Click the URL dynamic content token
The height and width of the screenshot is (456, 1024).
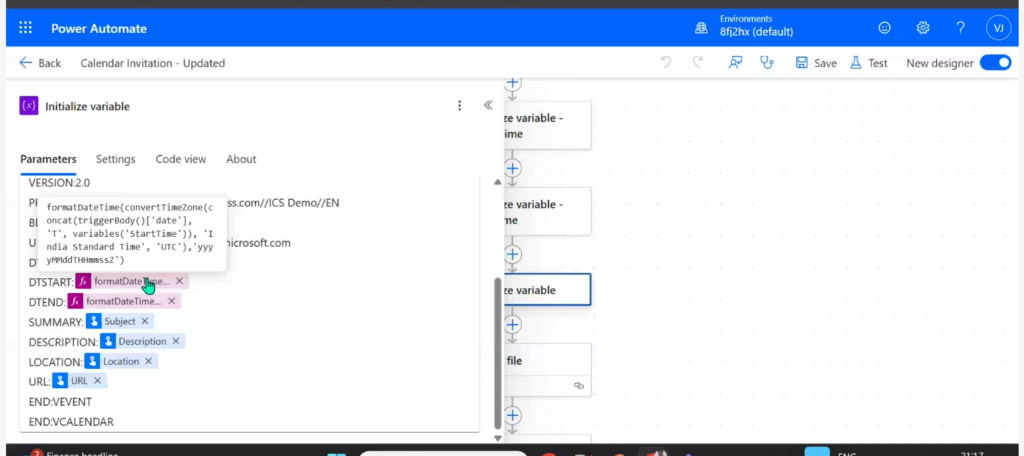[79, 381]
